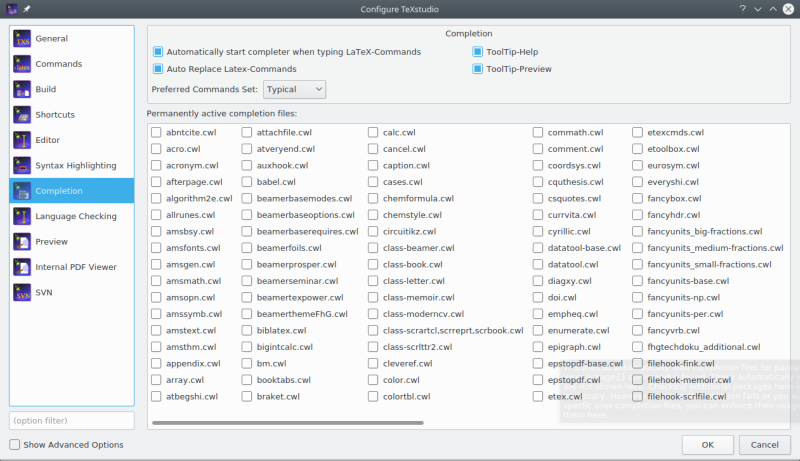Viewport: 800px width, 461px height.
Task: Click the "Completion" group heading text
Action: (x=468, y=33)
